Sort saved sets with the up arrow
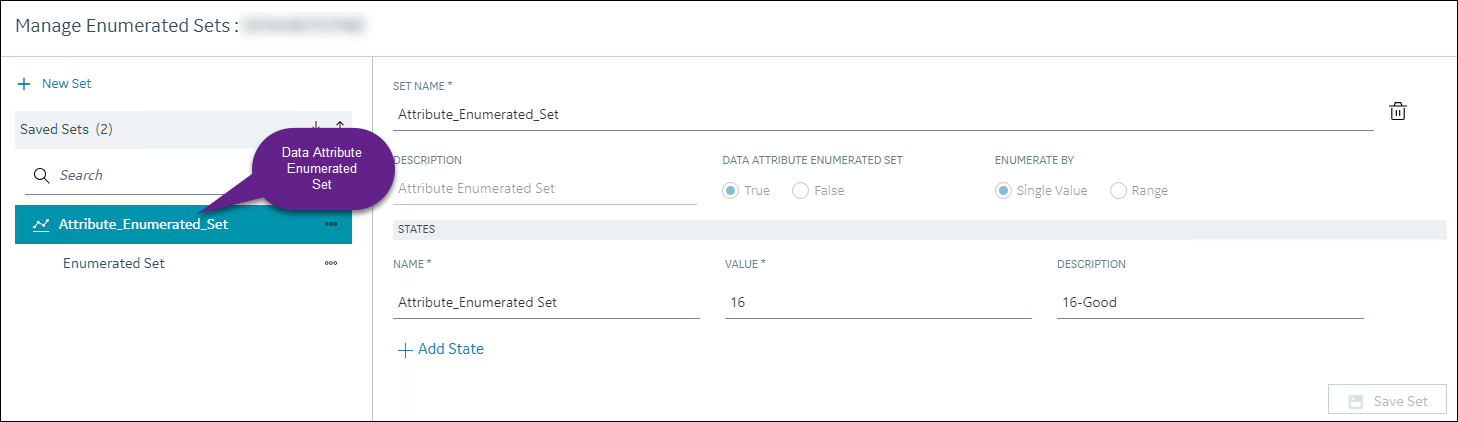This screenshot has width=1458, height=422. (340, 127)
